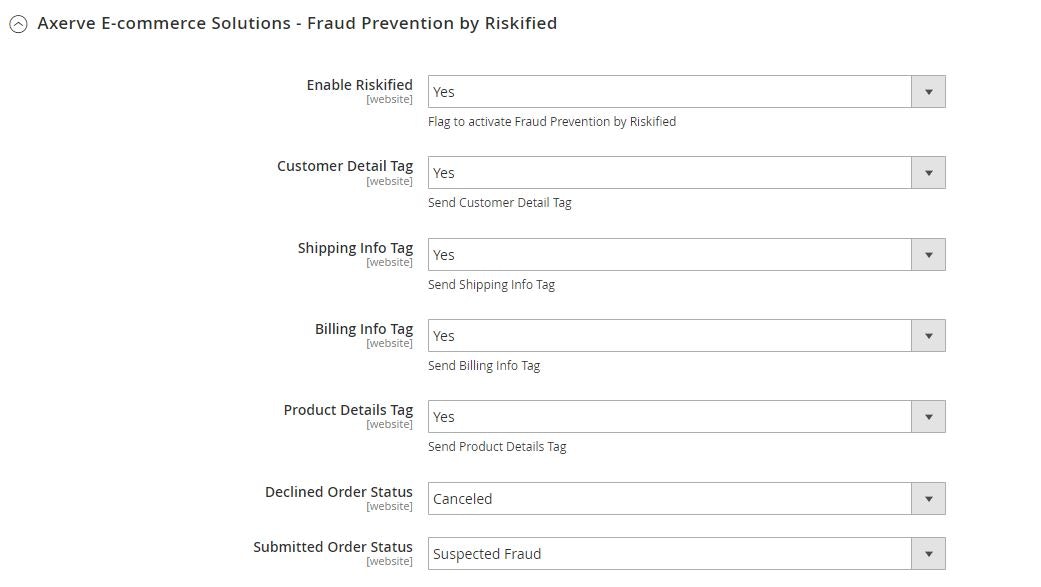Image resolution: width=1041 pixels, height=587 pixels.
Task: Click the Submitted Order Status label
Action: tap(333, 547)
